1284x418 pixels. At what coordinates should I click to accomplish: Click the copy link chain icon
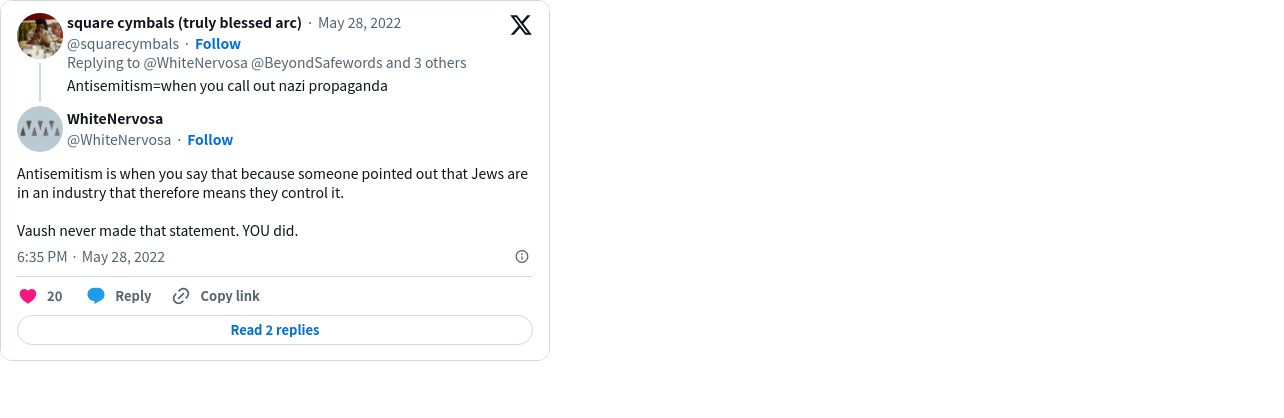[181, 296]
